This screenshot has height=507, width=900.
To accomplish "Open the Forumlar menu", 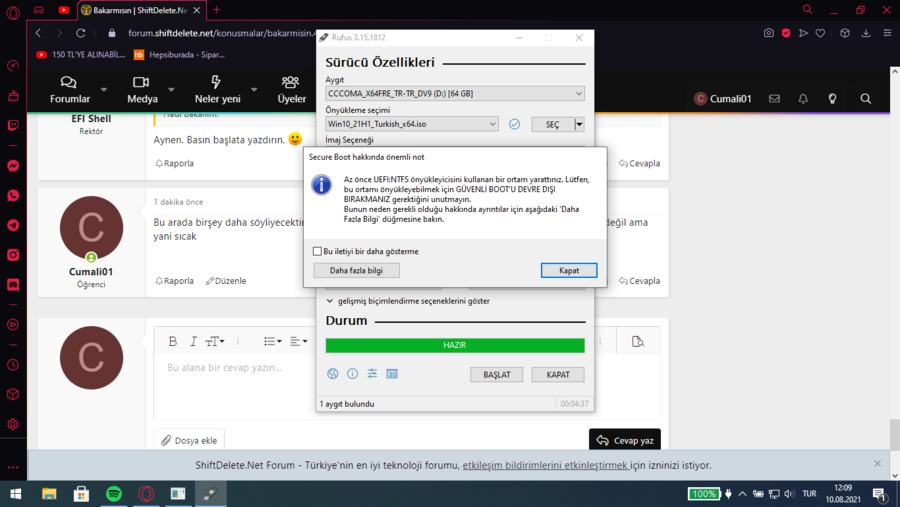I will (69, 90).
